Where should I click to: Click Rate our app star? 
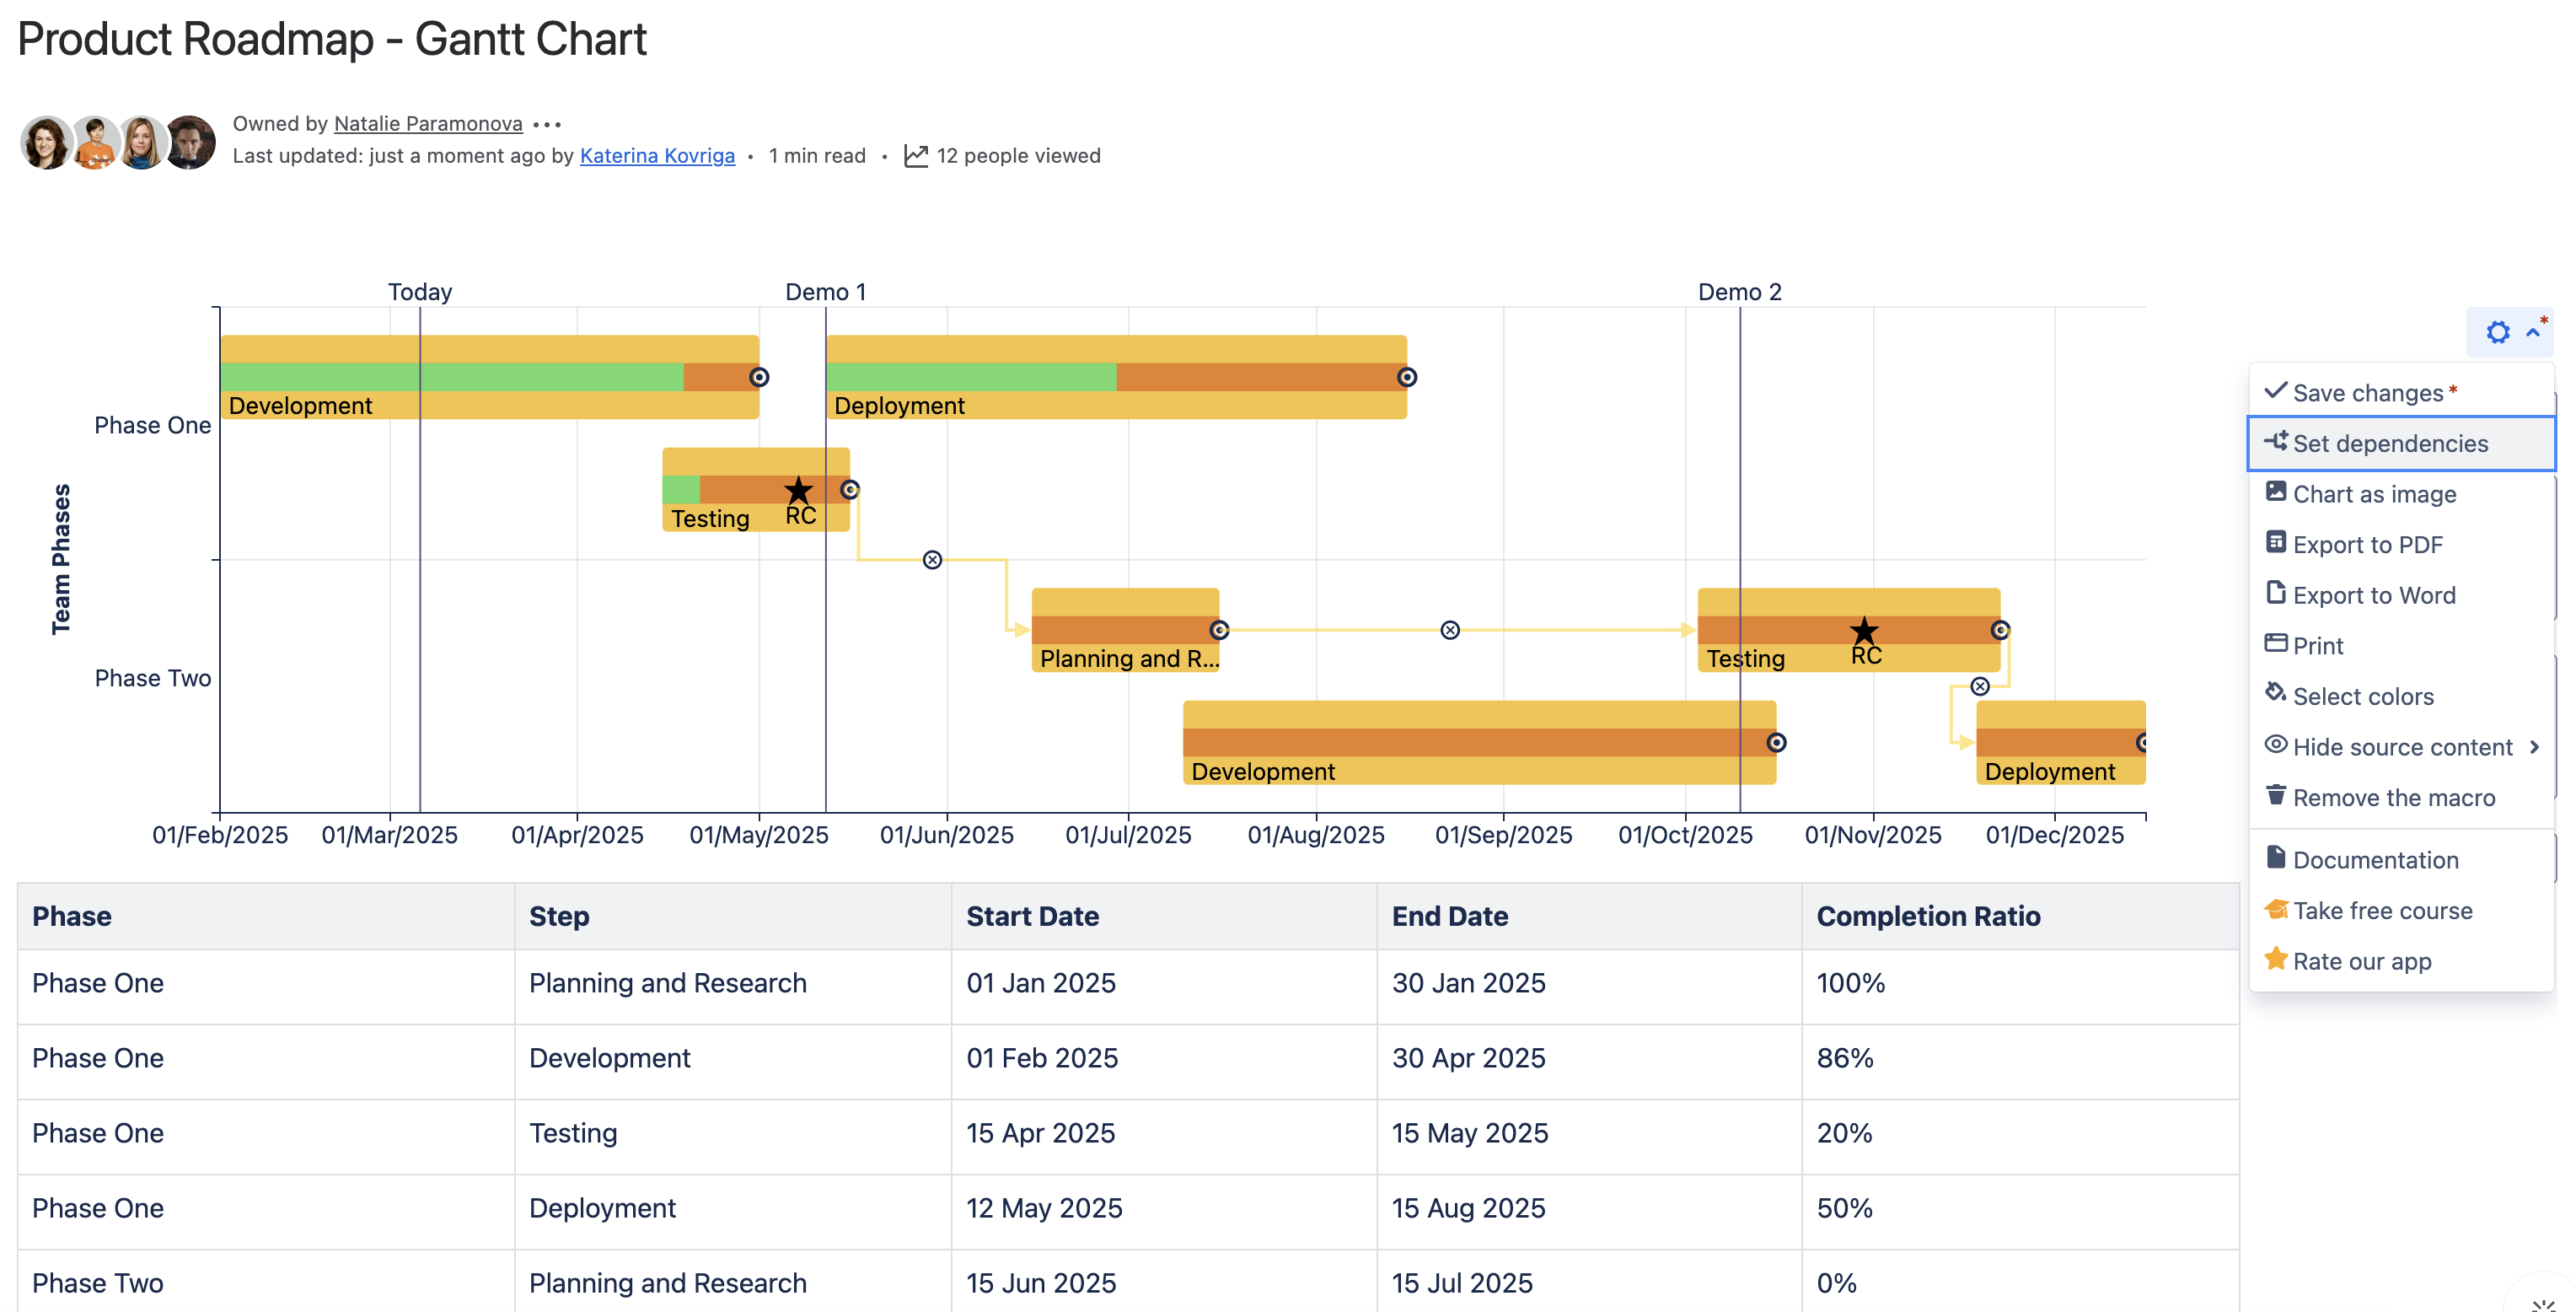tap(2275, 959)
